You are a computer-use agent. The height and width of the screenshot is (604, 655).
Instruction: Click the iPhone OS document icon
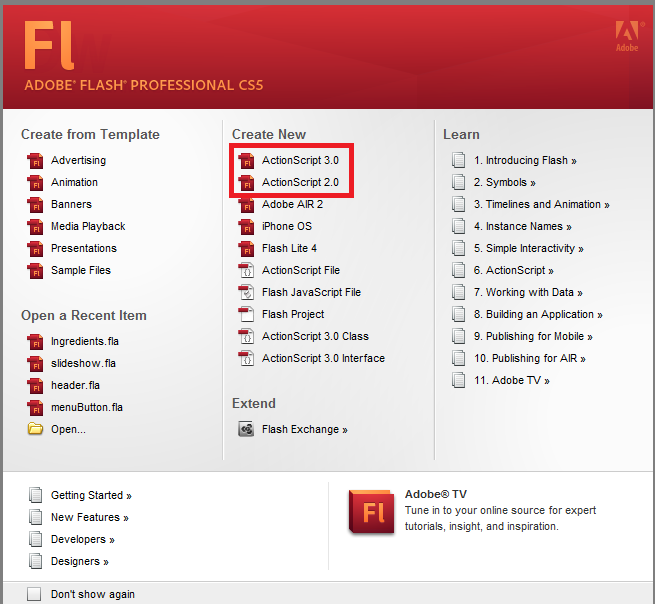[x=246, y=226]
